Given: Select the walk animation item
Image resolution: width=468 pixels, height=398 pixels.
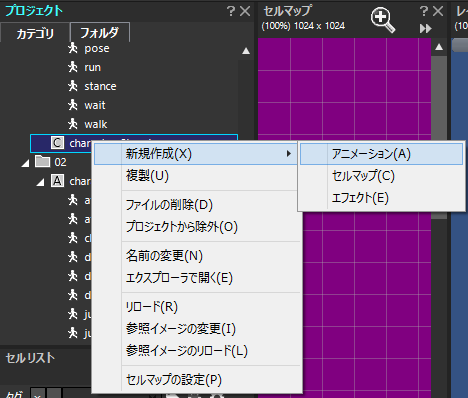Looking at the screenshot, I should click(x=96, y=124).
